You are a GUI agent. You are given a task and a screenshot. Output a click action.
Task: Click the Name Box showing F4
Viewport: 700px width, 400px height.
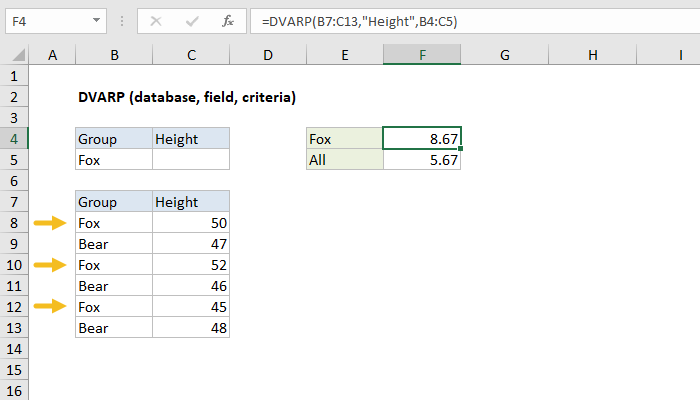coord(56,21)
